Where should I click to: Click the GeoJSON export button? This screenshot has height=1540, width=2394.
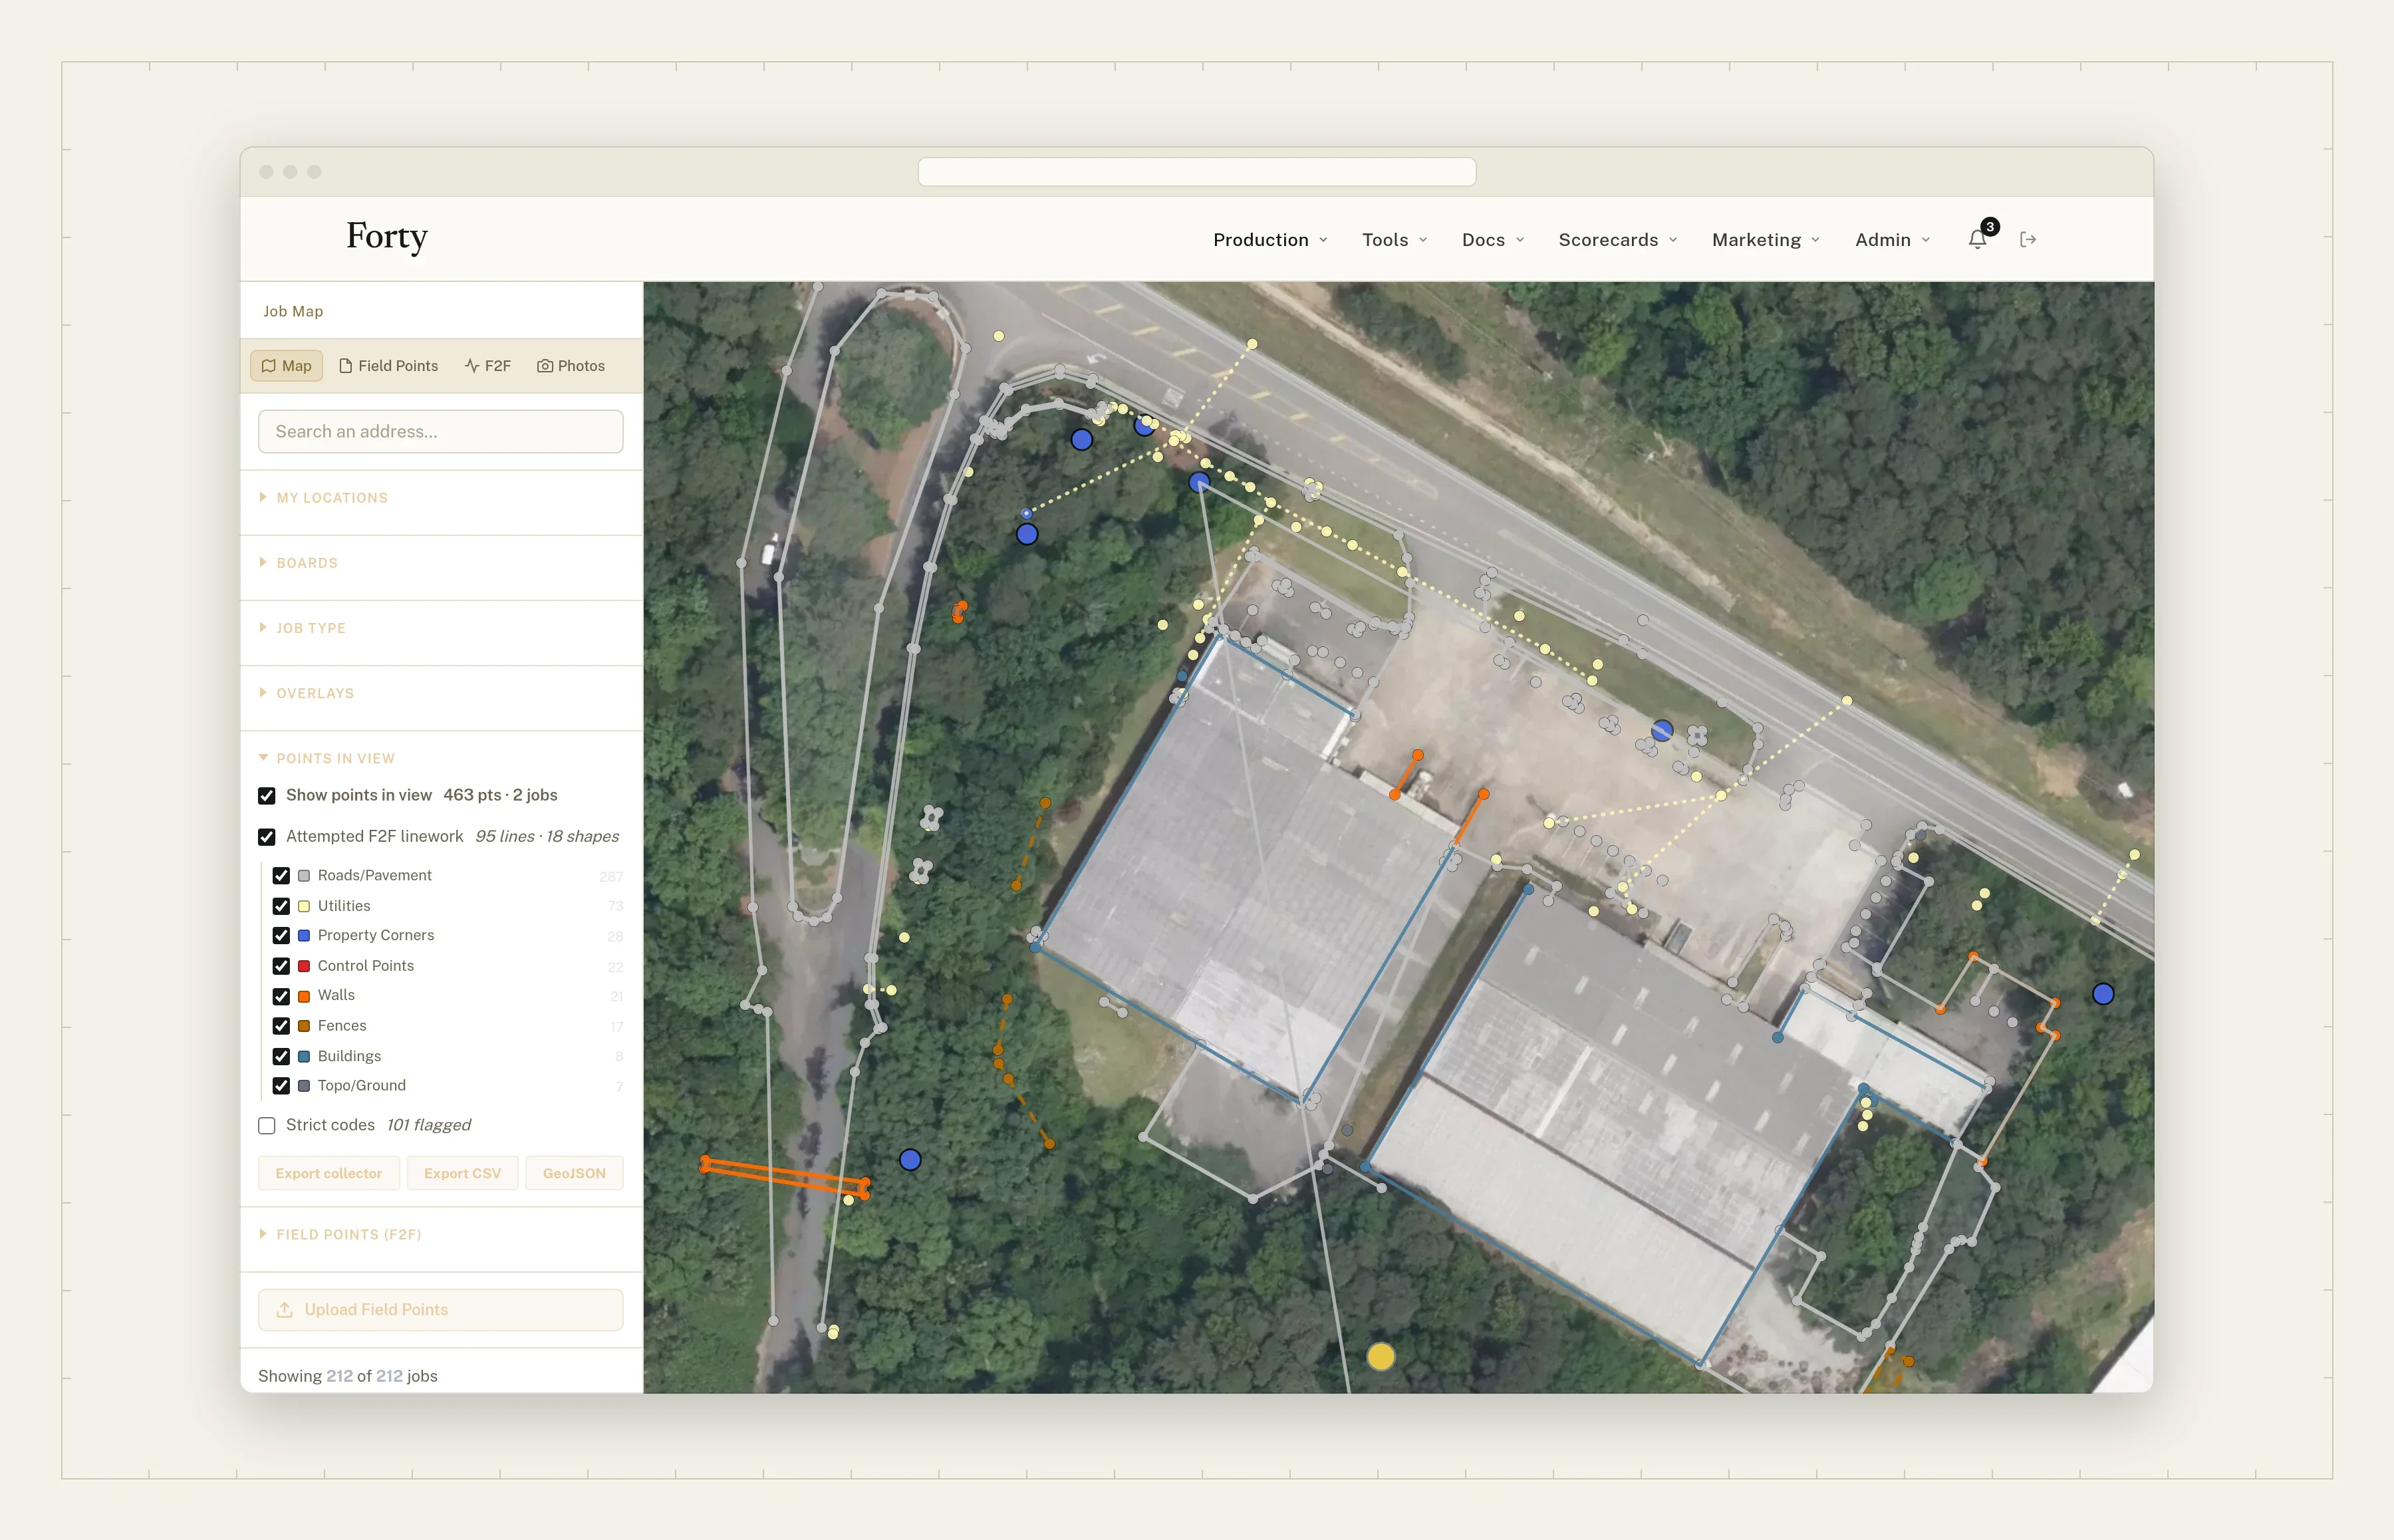click(574, 1173)
